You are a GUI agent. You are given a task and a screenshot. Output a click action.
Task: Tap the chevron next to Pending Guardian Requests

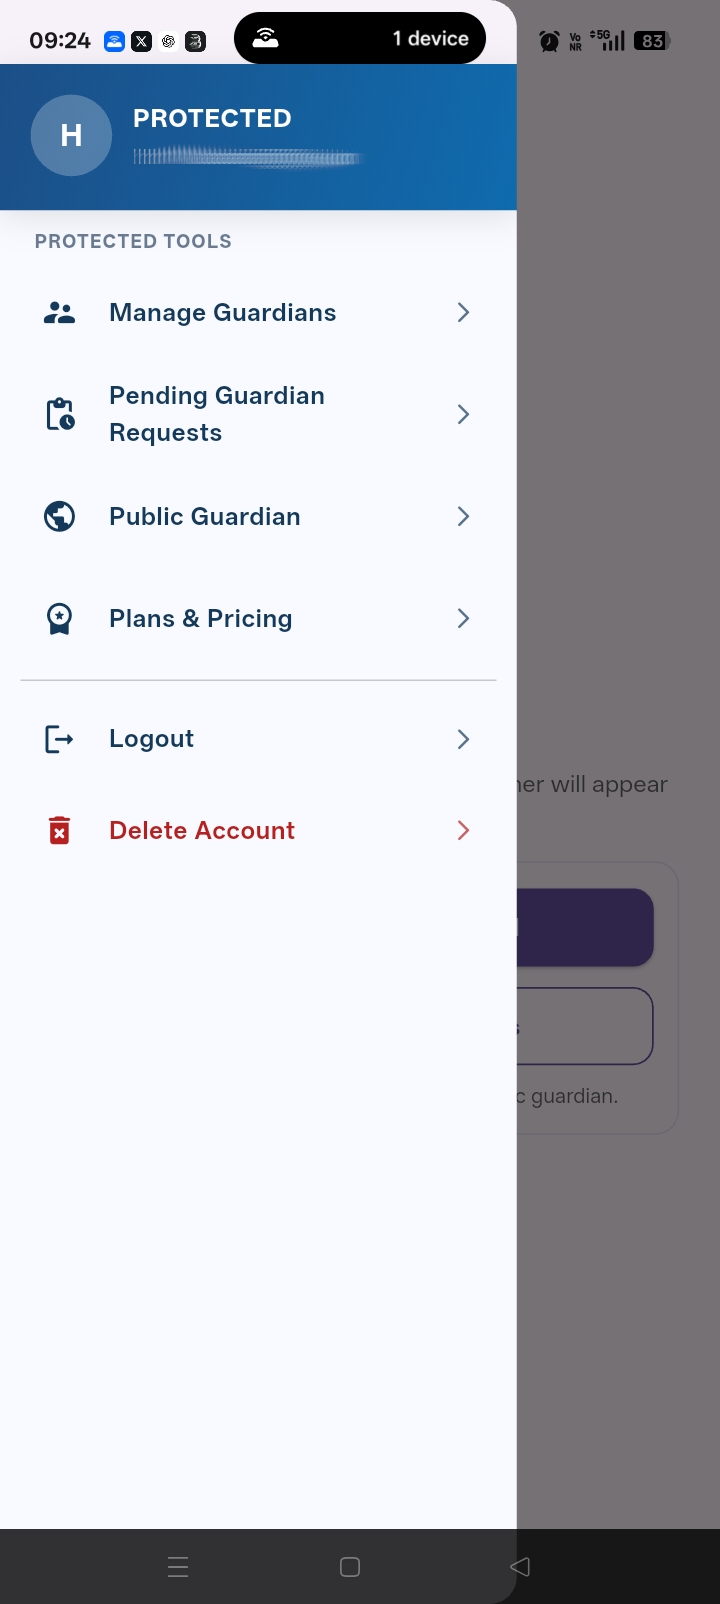click(x=463, y=414)
